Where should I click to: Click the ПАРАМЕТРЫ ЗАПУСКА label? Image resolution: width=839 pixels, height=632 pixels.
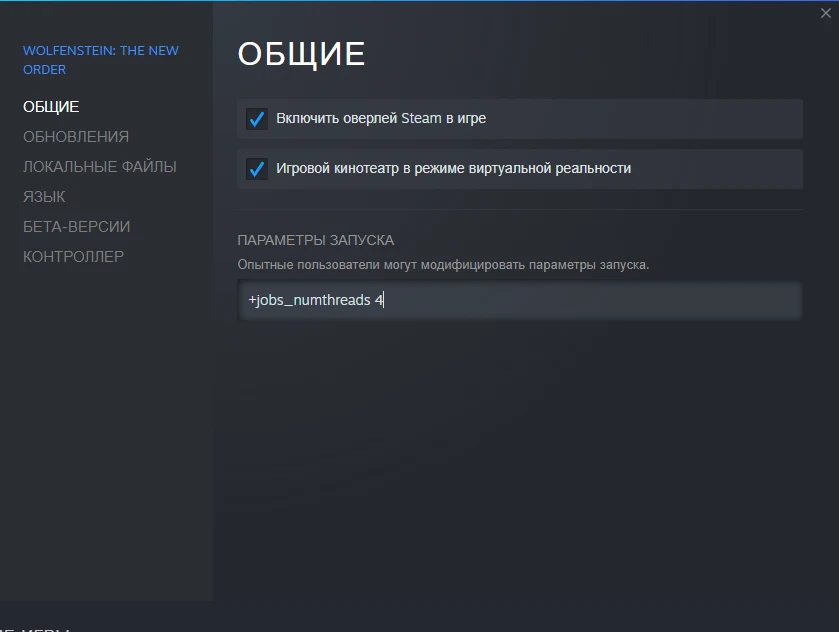[315, 240]
